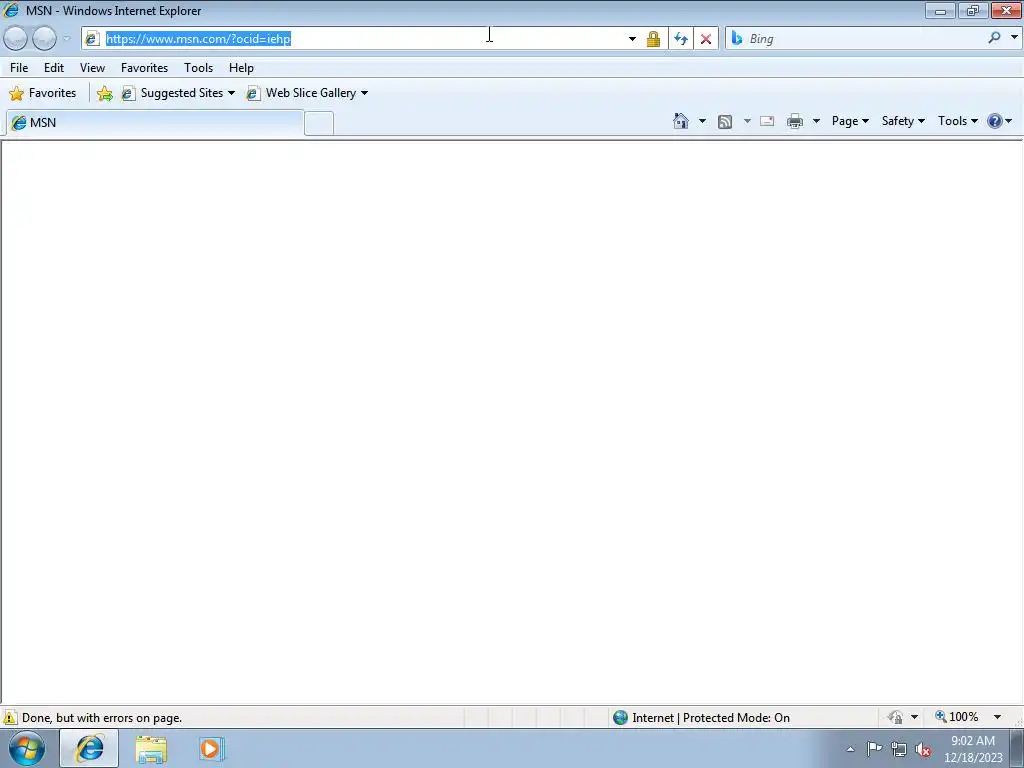Expand the zoom level dropdown arrow
The width and height of the screenshot is (1024, 768).
997,717
